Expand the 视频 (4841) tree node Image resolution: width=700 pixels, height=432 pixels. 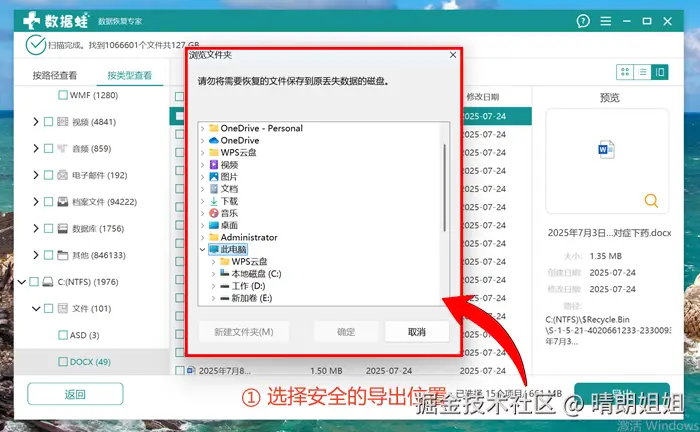(x=36, y=122)
